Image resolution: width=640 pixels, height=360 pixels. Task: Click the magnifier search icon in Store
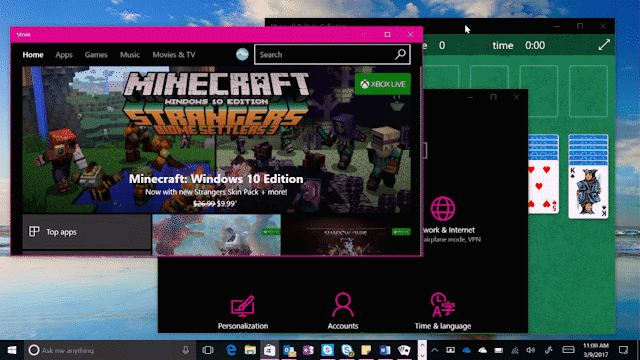point(400,54)
